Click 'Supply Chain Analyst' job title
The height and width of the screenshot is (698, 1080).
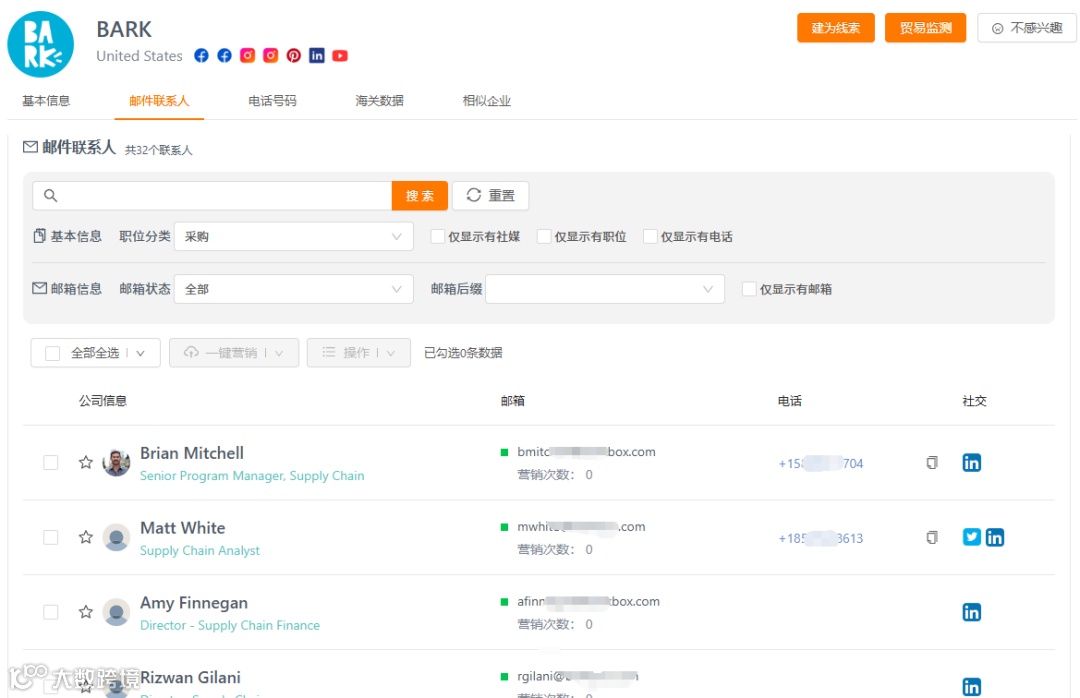pos(200,551)
